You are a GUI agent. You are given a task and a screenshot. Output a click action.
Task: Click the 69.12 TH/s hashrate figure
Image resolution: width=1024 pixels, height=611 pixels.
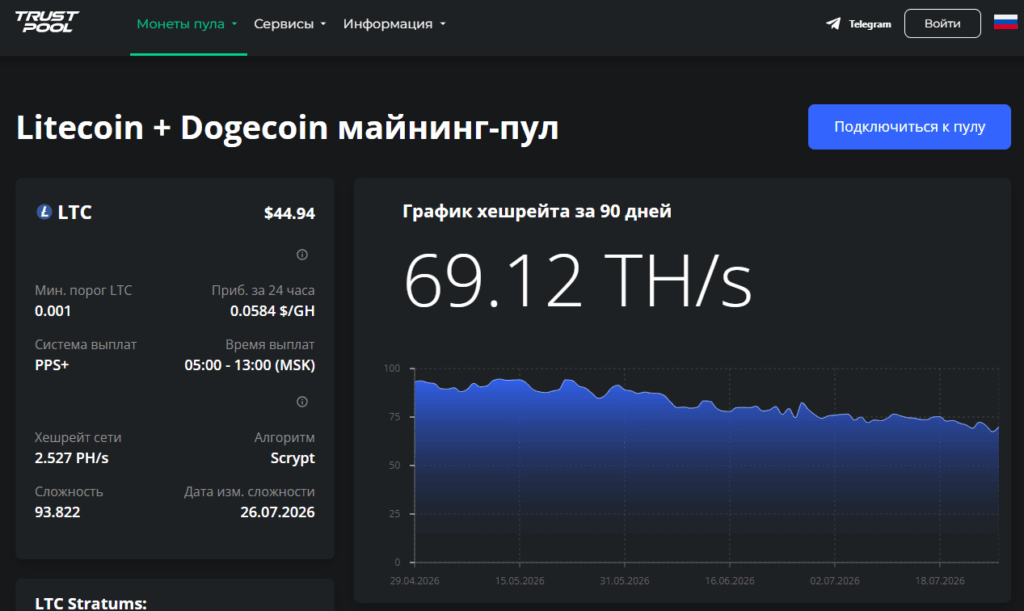pyautogui.click(x=578, y=281)
